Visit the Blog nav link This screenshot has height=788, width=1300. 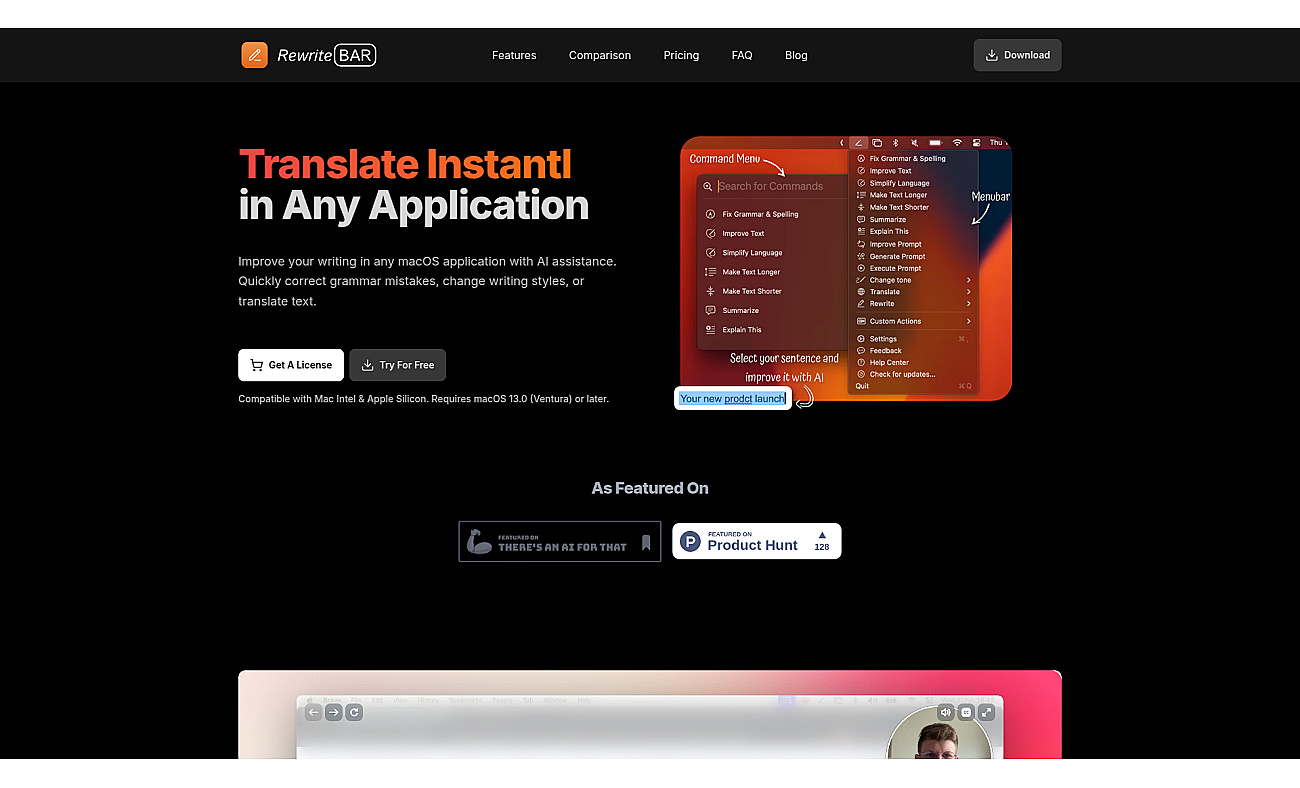(796, 55)
